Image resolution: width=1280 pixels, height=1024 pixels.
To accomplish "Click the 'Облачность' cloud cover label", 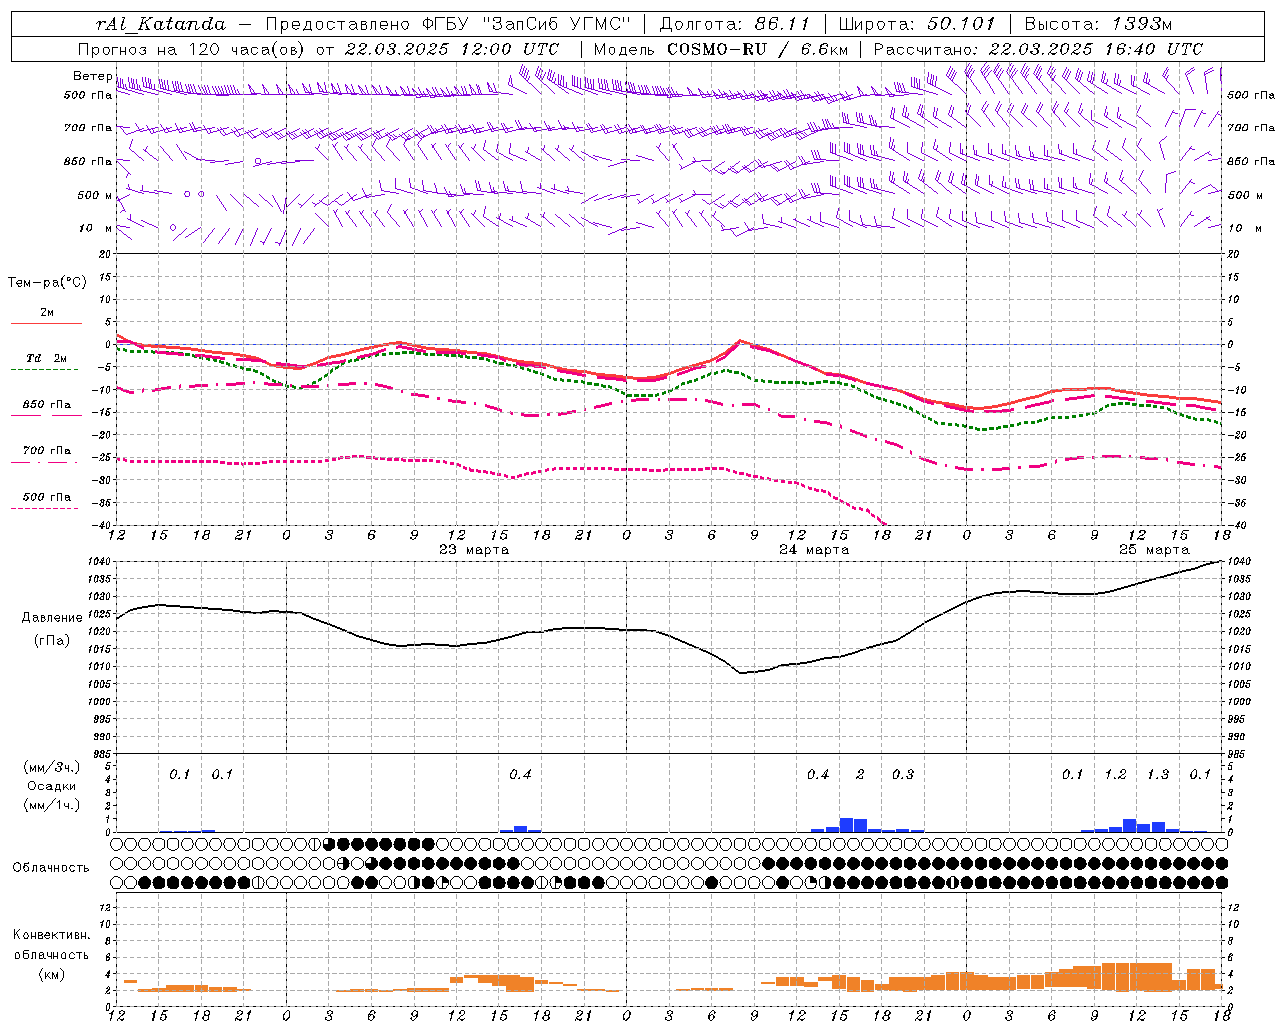I will tap(51, 868).
